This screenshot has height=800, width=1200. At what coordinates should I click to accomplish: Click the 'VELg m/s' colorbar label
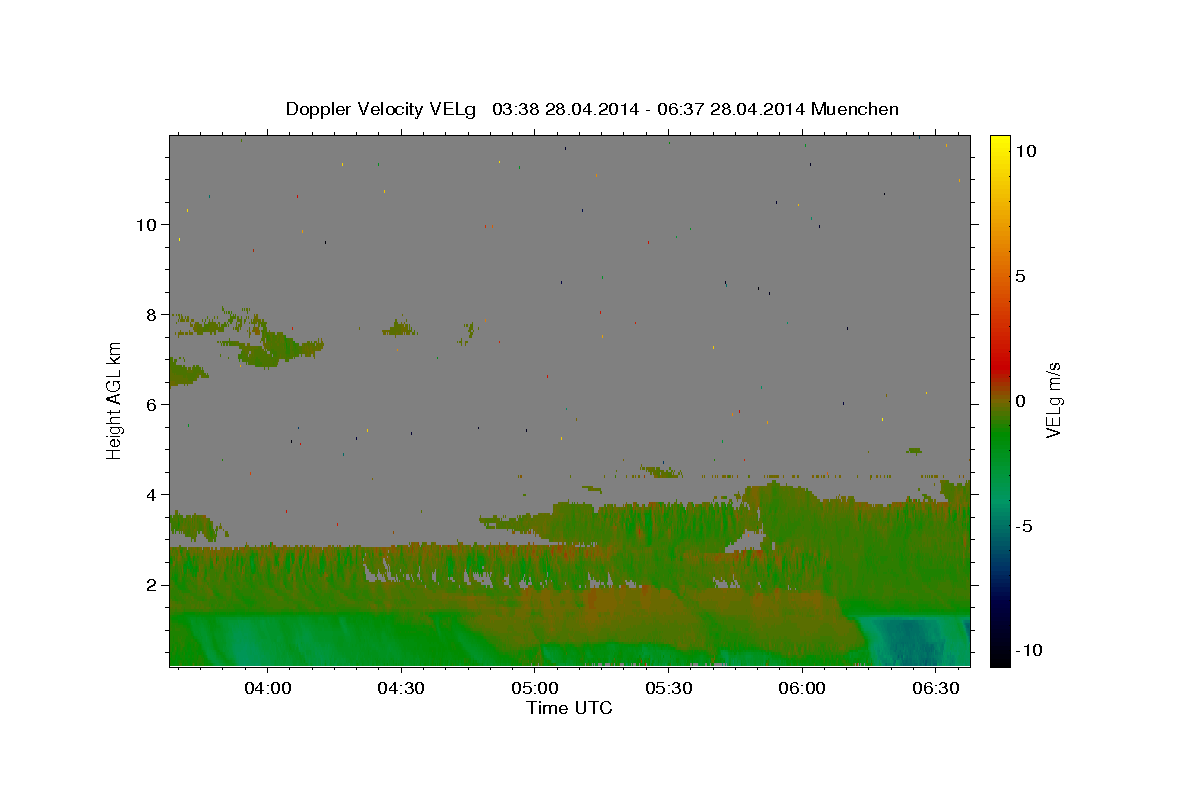coord(1052,401)
